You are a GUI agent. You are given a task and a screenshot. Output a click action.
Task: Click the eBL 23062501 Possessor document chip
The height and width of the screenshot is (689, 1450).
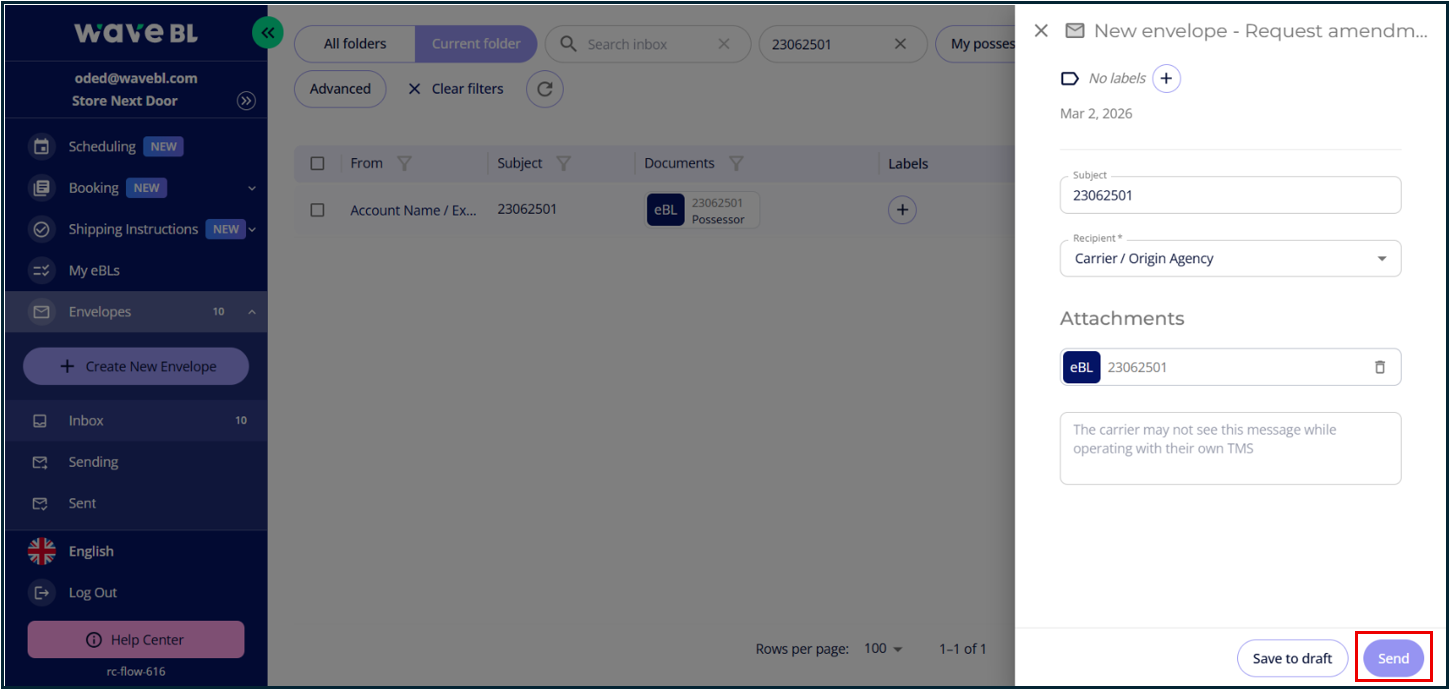703,210
